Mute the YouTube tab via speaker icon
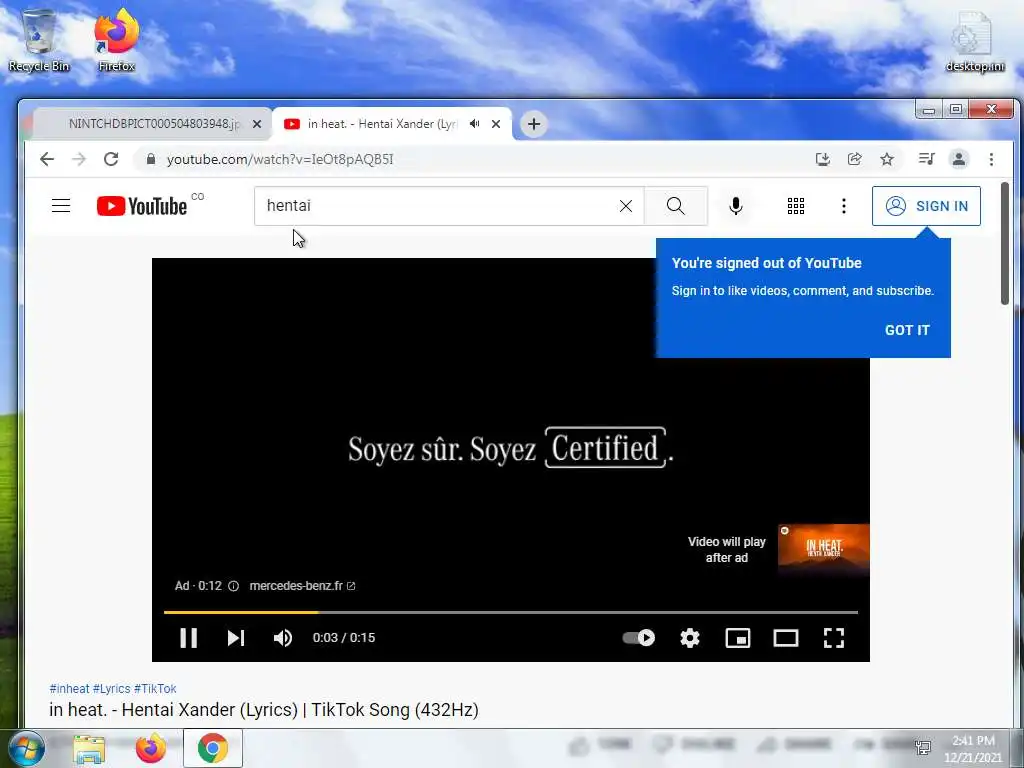1024x768 pixels. [475, 123]
